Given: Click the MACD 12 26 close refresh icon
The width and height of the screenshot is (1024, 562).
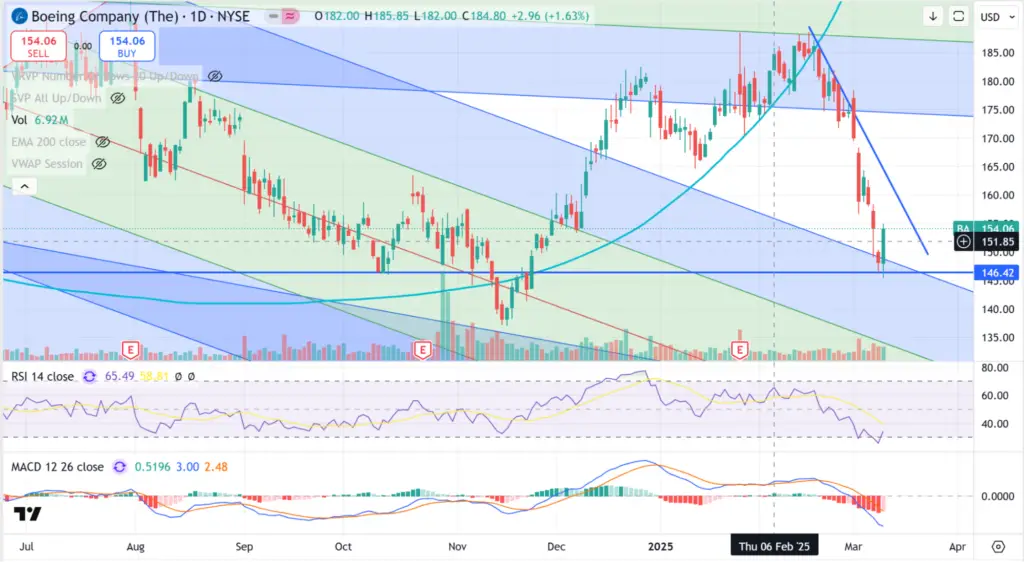Looking at the screenshot, I should tap(120, 467).
